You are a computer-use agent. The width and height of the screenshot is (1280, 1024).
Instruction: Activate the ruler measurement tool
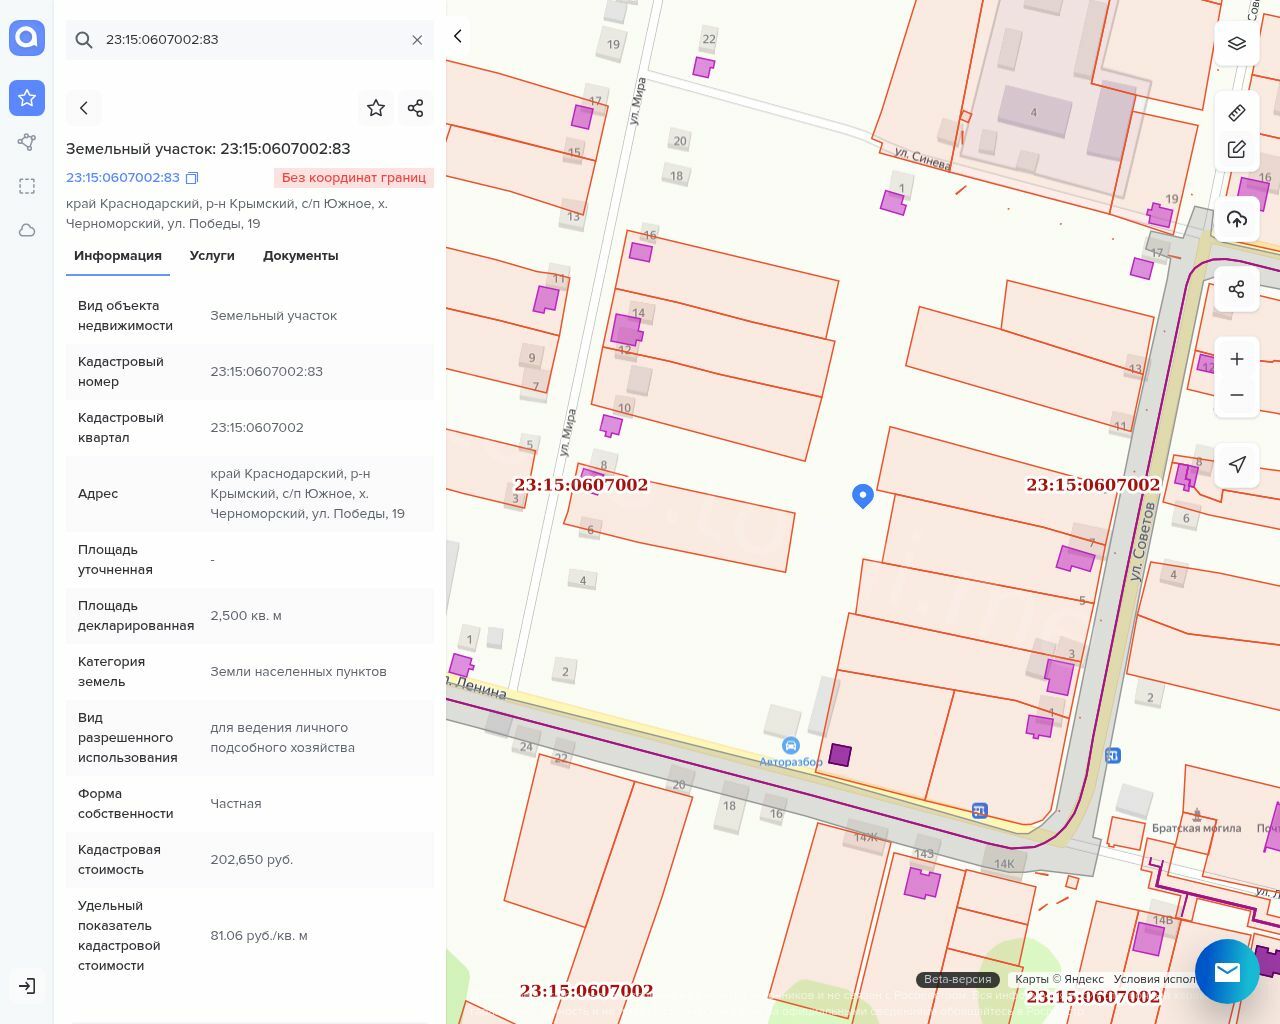click(x=1237, y=113)
